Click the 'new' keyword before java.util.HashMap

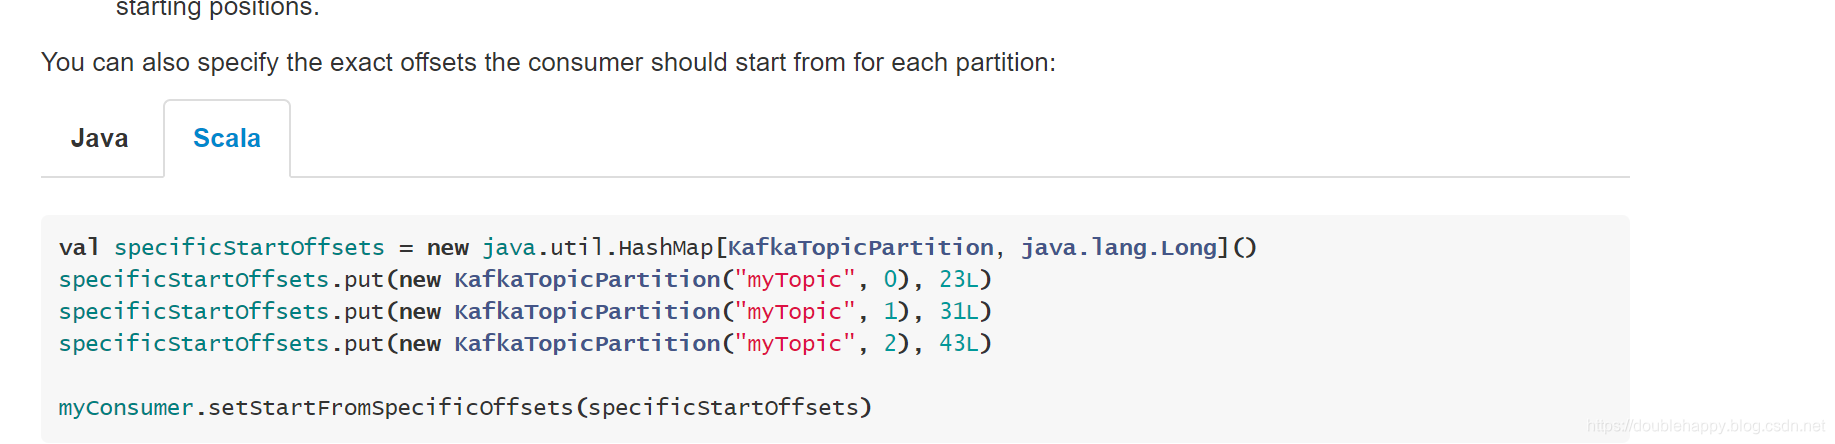click(447, 247)
